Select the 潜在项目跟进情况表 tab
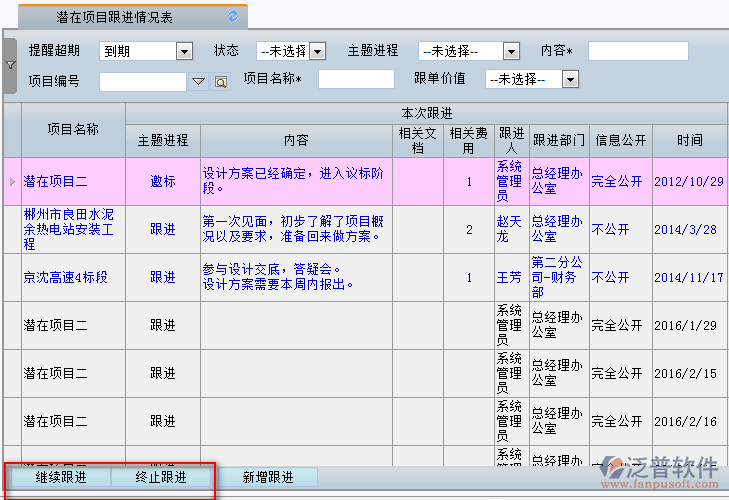 pyautogui.click(x=133, y=17)
